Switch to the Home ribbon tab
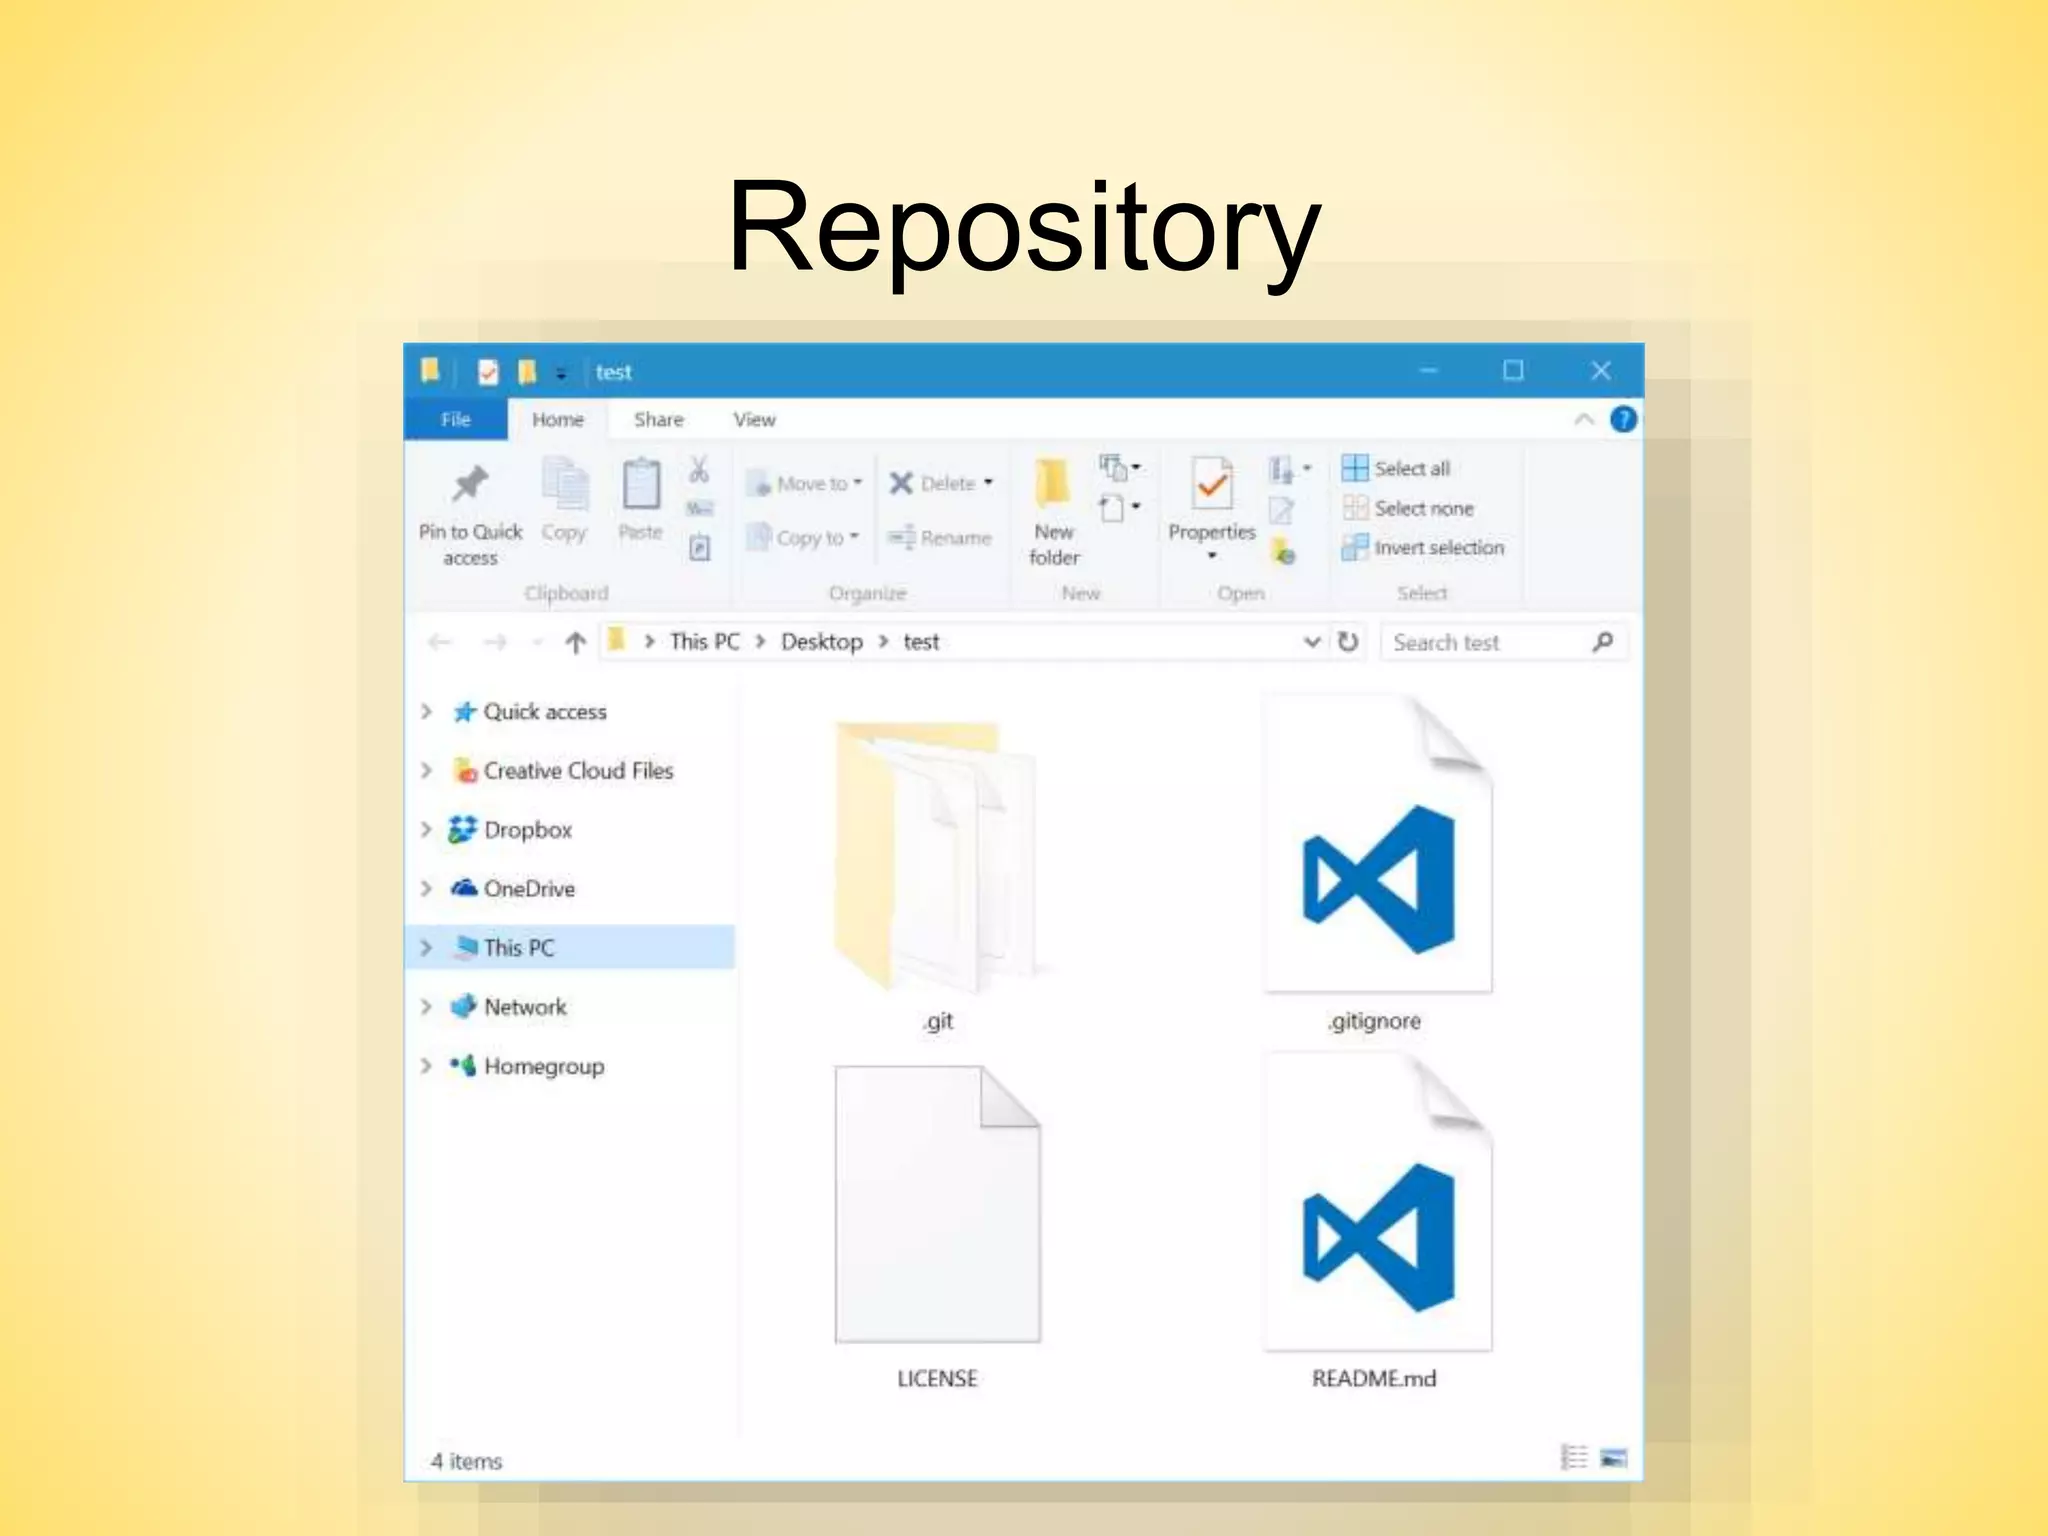Image resolution: width=2048 pixels, height=1536 pixels. (x=558, y=420)
